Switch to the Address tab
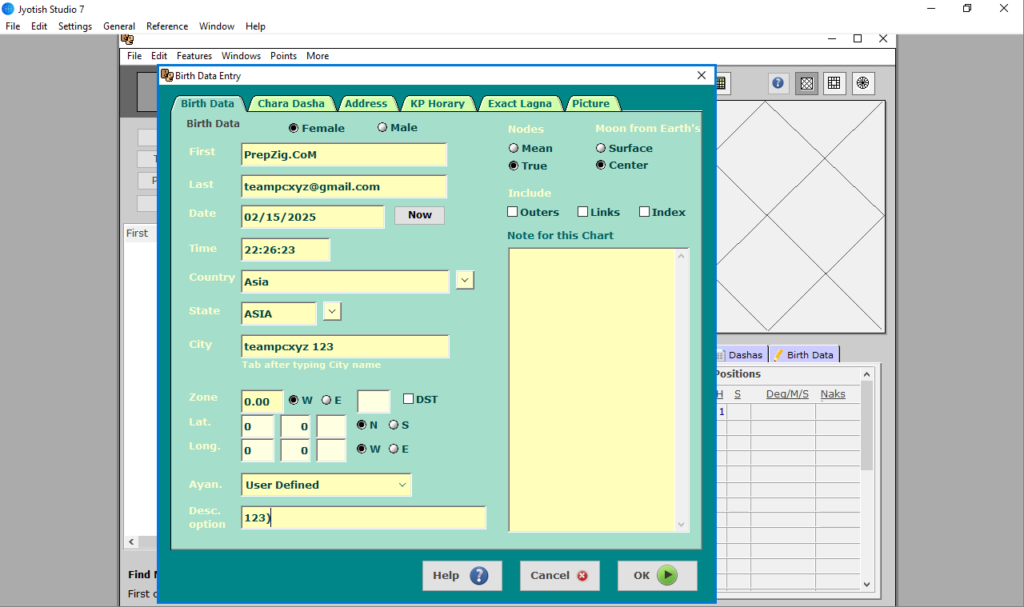 coord(366,103)
